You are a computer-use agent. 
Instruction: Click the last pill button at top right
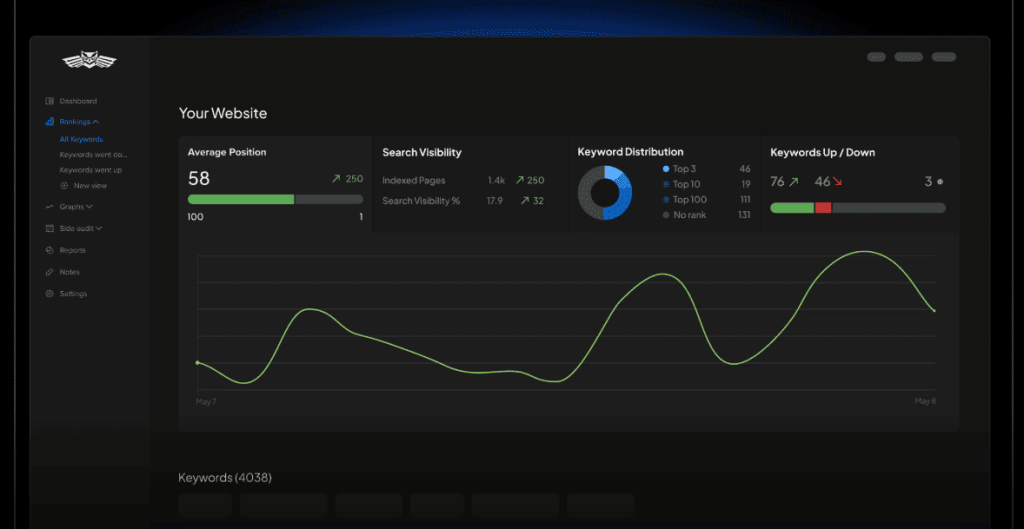pos(943,57)
